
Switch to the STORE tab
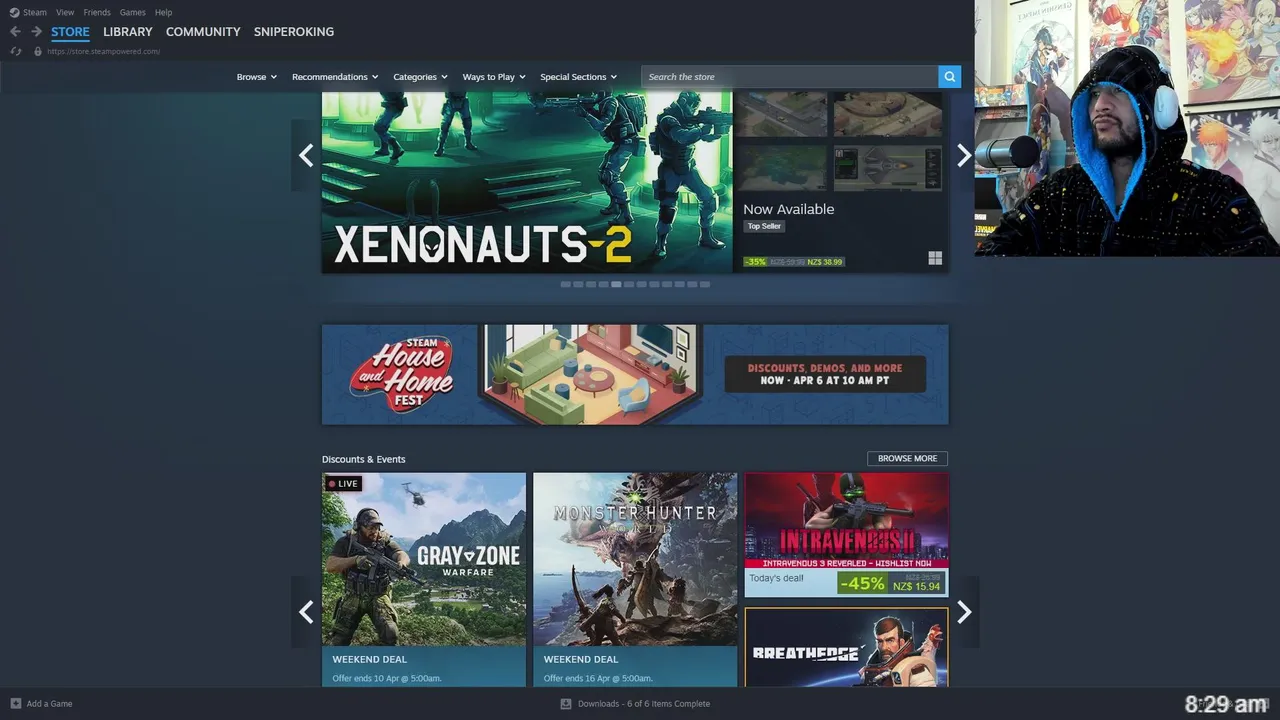[x=71, y=32]
